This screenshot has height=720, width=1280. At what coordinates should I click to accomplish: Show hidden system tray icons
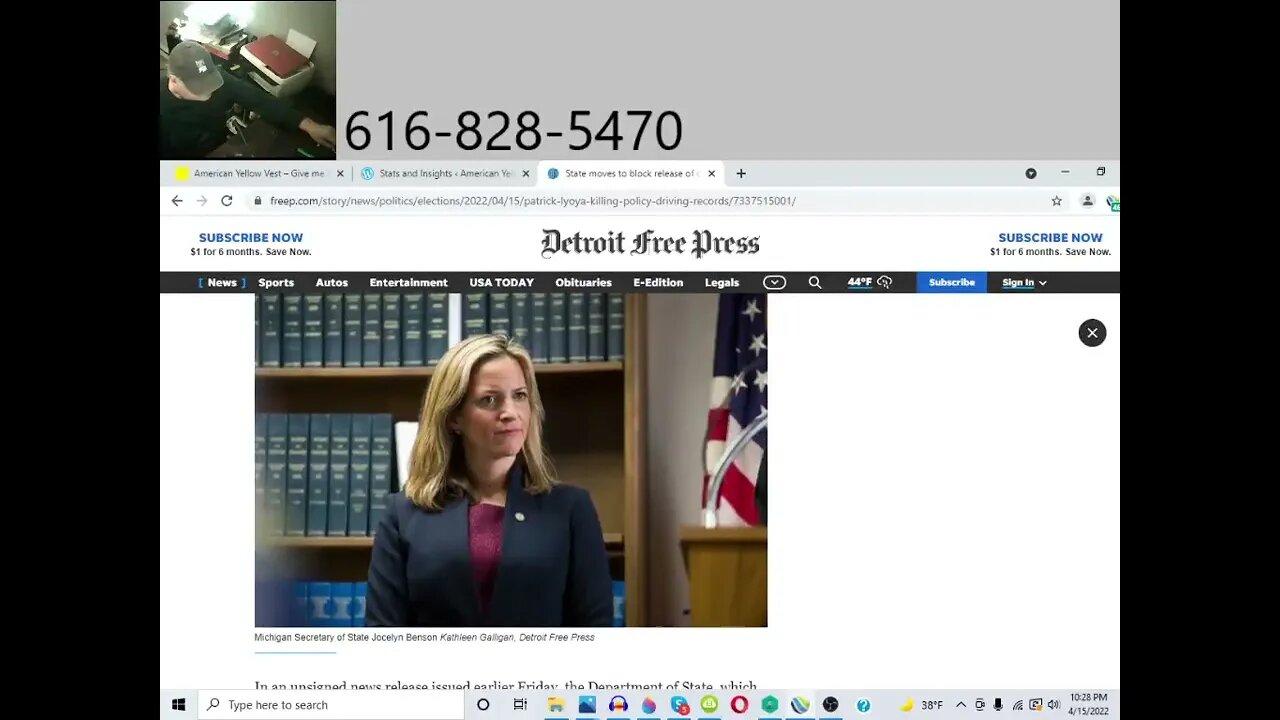961,705
